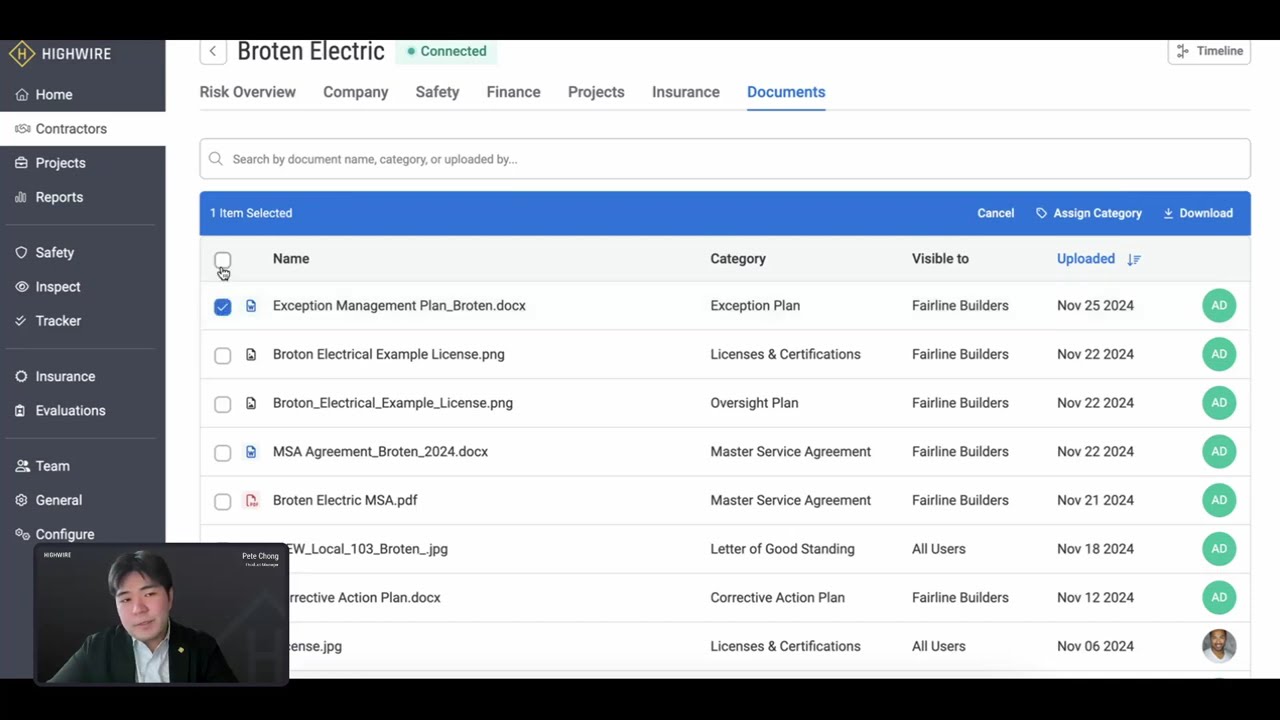This screenshot has width=1280, height=720.
Task: Focus the document search field
Action: click(x=725, y=159)
